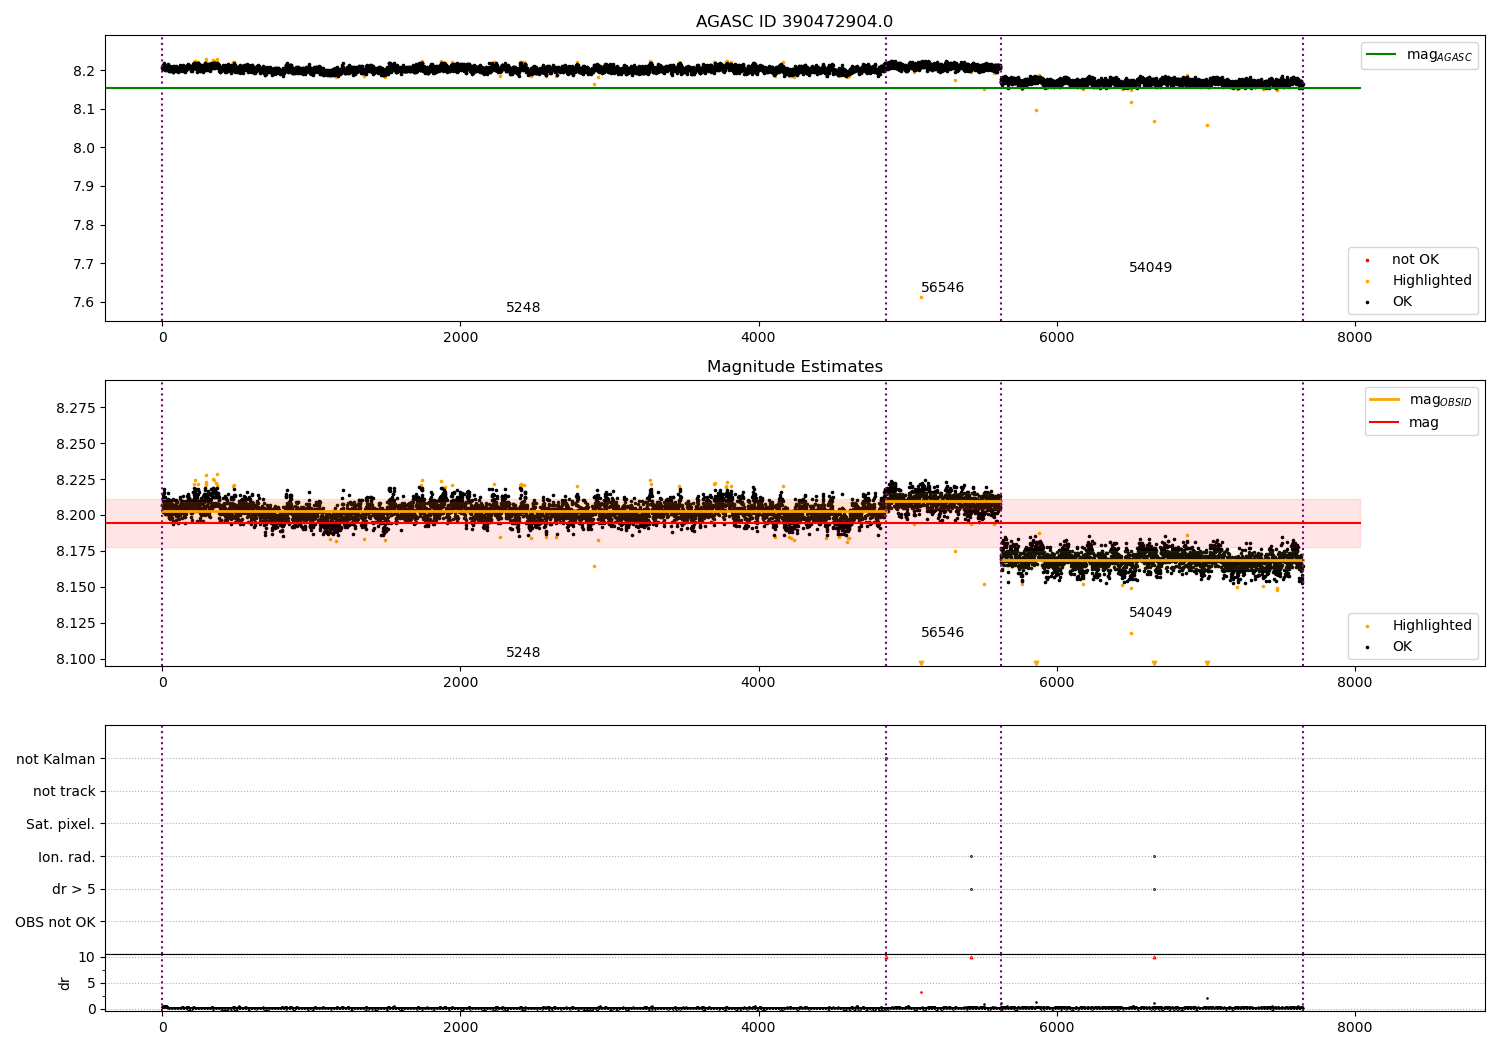The width and height of the screenshot is (1500, 1050).
Task: Click x-axis tick '4000' under Magnitude Estimates plot
Action: (758, 683)
